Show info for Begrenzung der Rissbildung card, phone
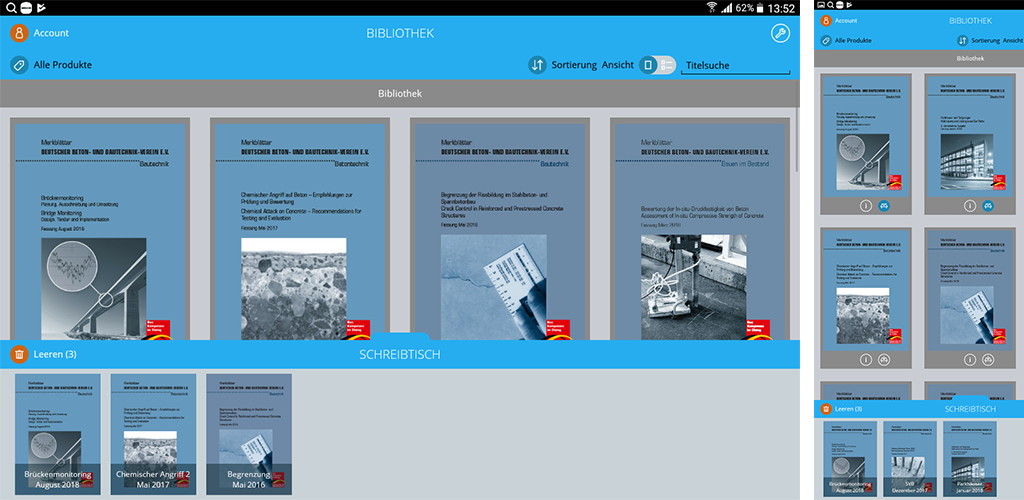1024x500 pixels. [x=970, y=360]
